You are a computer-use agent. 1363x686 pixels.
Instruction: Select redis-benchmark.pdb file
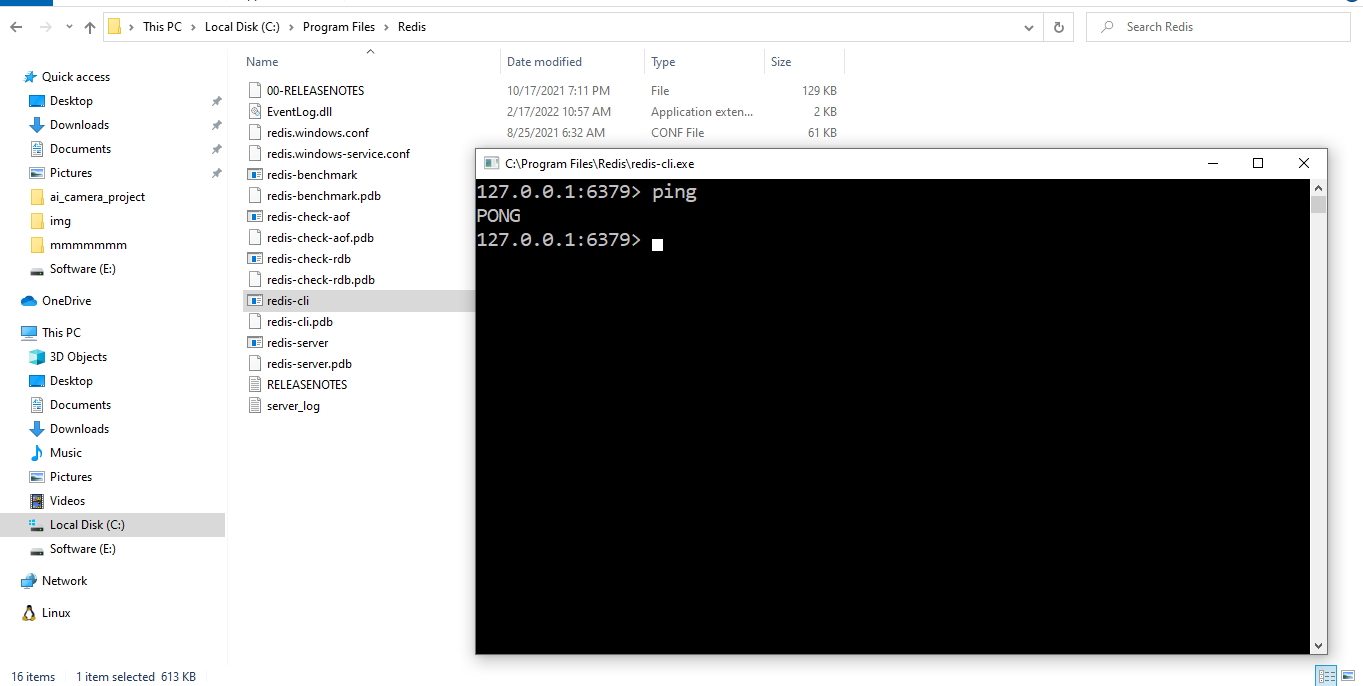(324, 196)
